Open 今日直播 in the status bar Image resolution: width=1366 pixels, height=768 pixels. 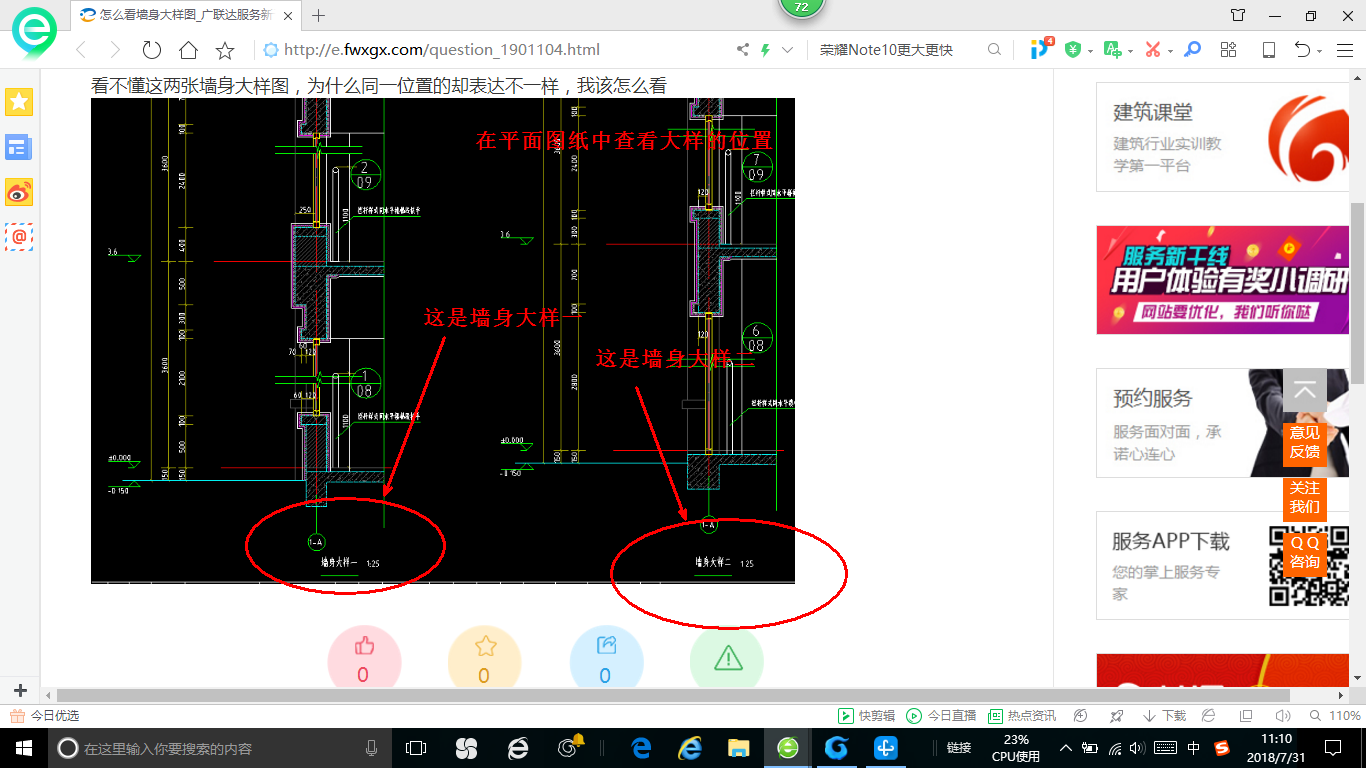click(x=941, y=716)
